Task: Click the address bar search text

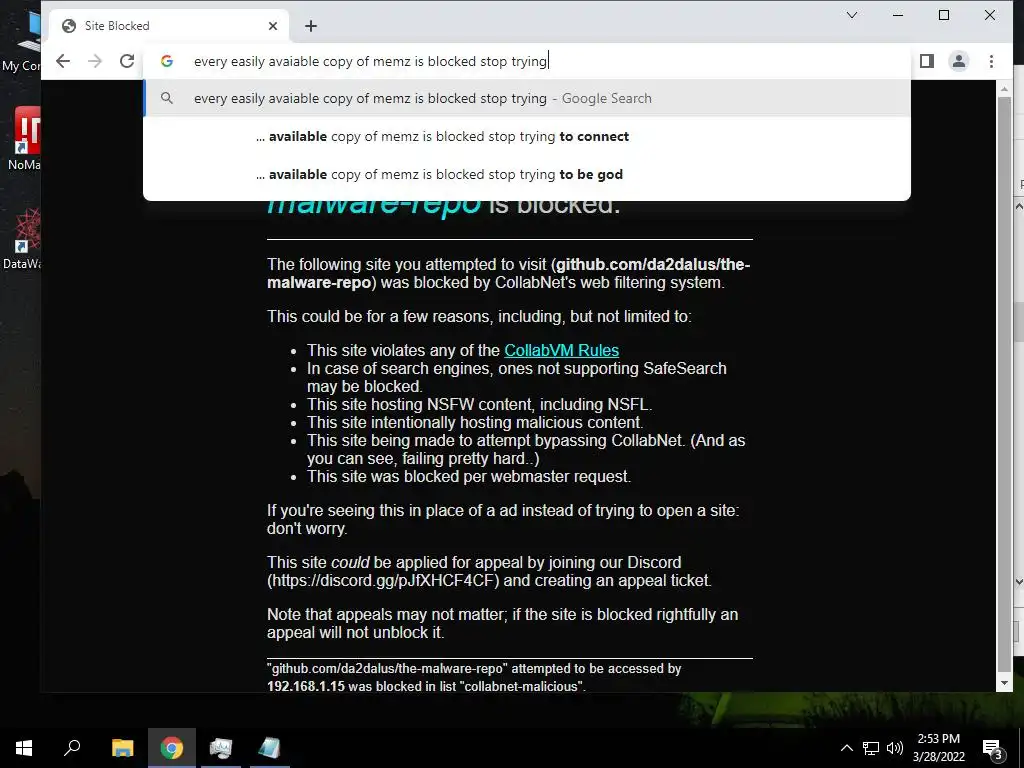Action: pyautogui.click(x=370, y=61)
